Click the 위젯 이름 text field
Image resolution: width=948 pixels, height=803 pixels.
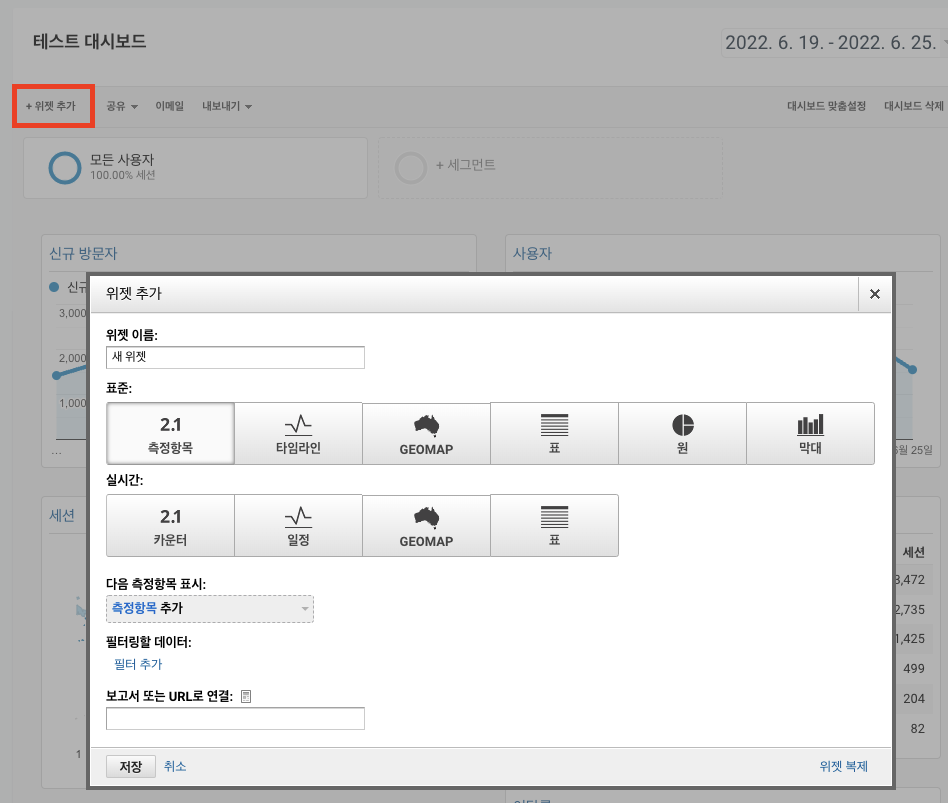tap(235, 357)
